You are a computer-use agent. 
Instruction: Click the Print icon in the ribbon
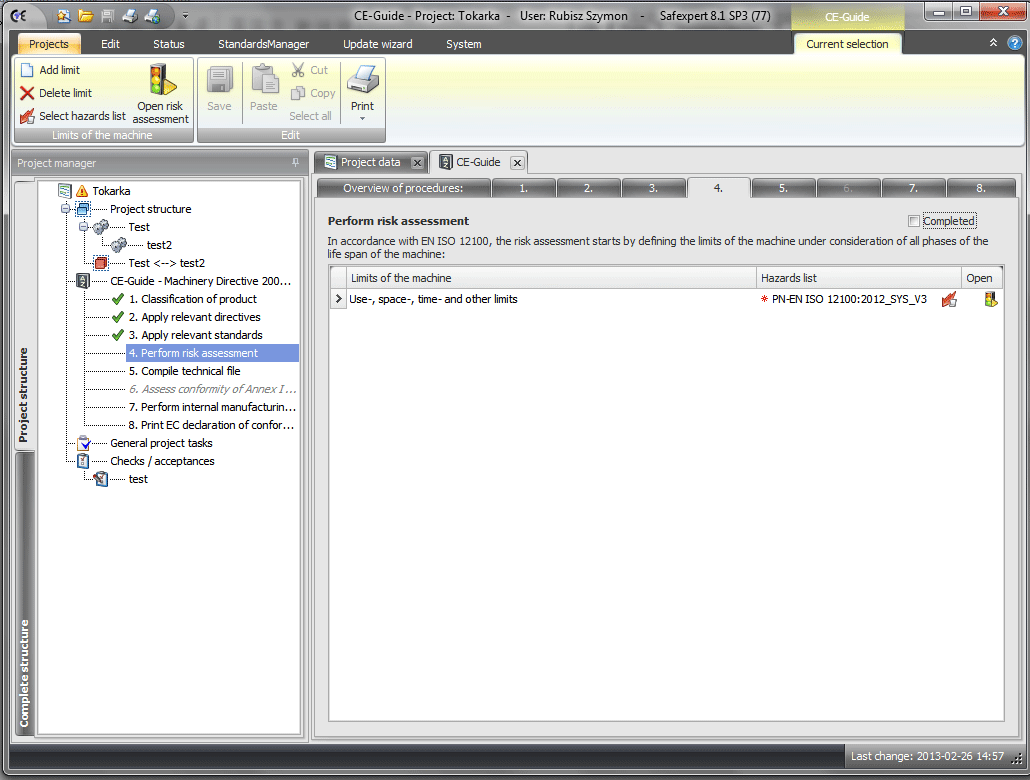(362, 80)
